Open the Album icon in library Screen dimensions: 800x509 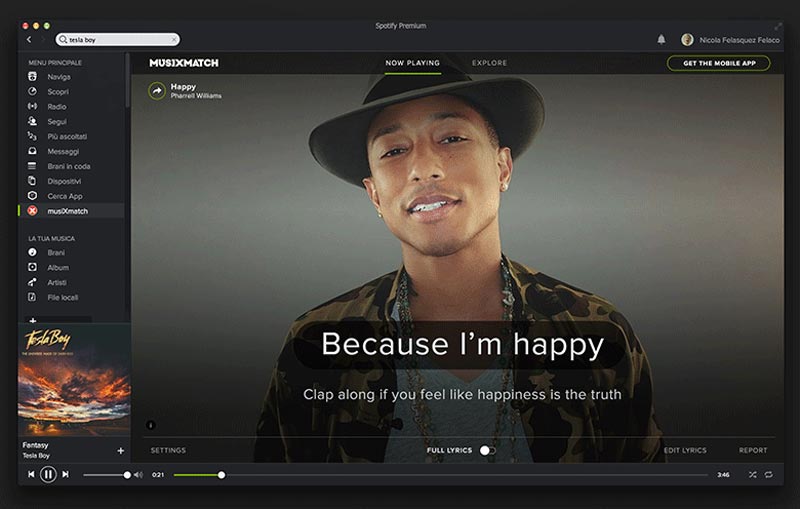pyautogui.click(x=32, y=267)
